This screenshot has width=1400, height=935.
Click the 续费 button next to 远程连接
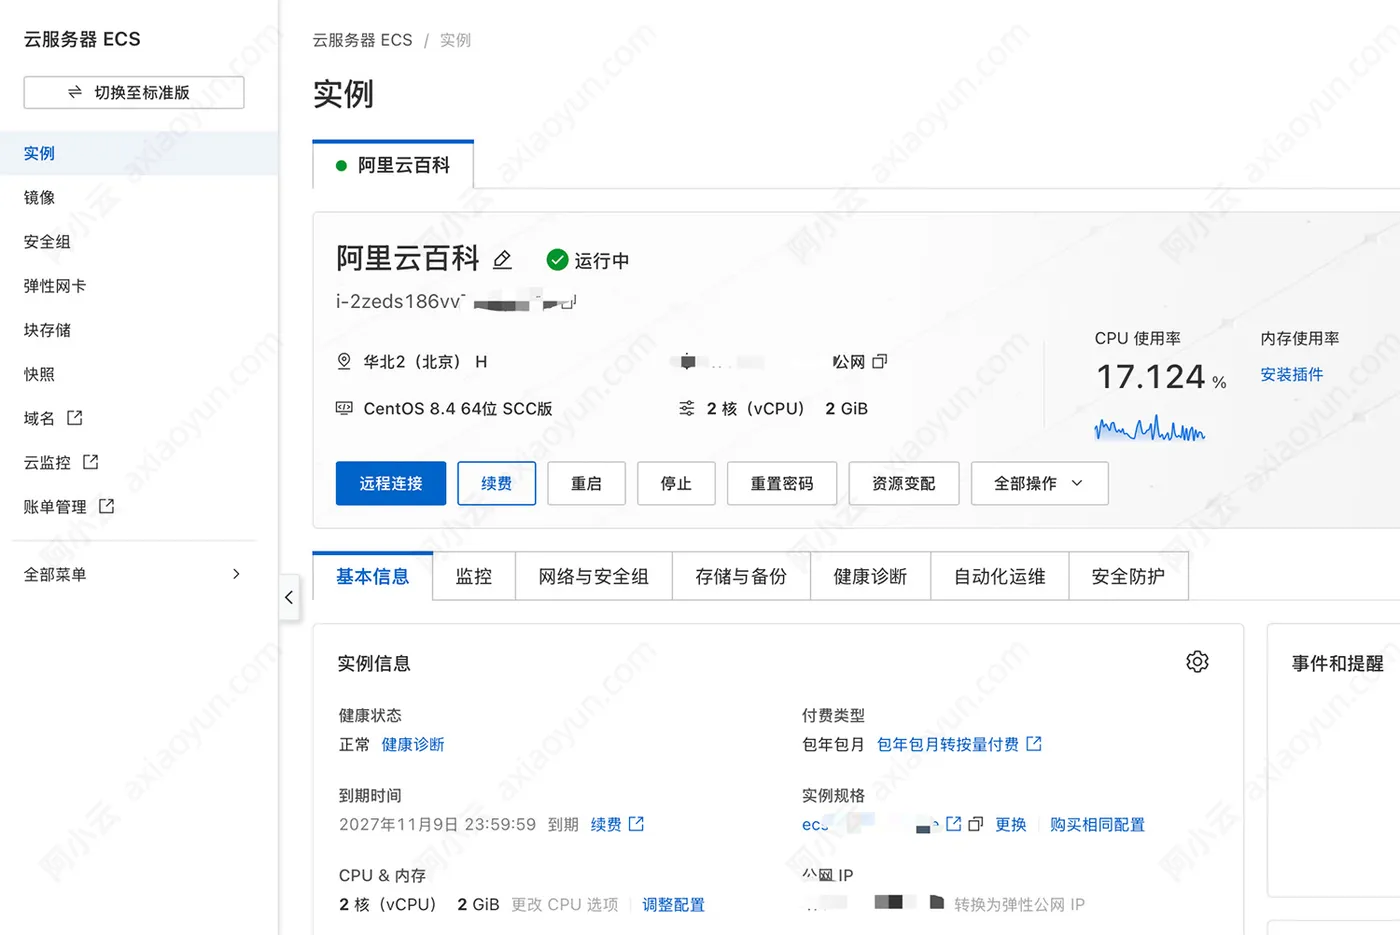(497, 483)
